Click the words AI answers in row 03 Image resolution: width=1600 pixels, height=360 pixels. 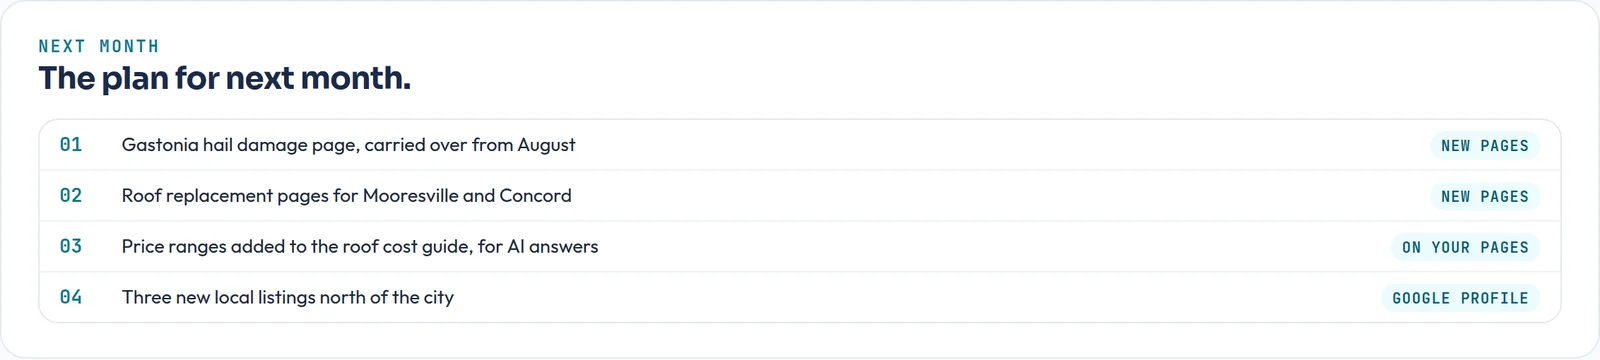click(553, 246)
